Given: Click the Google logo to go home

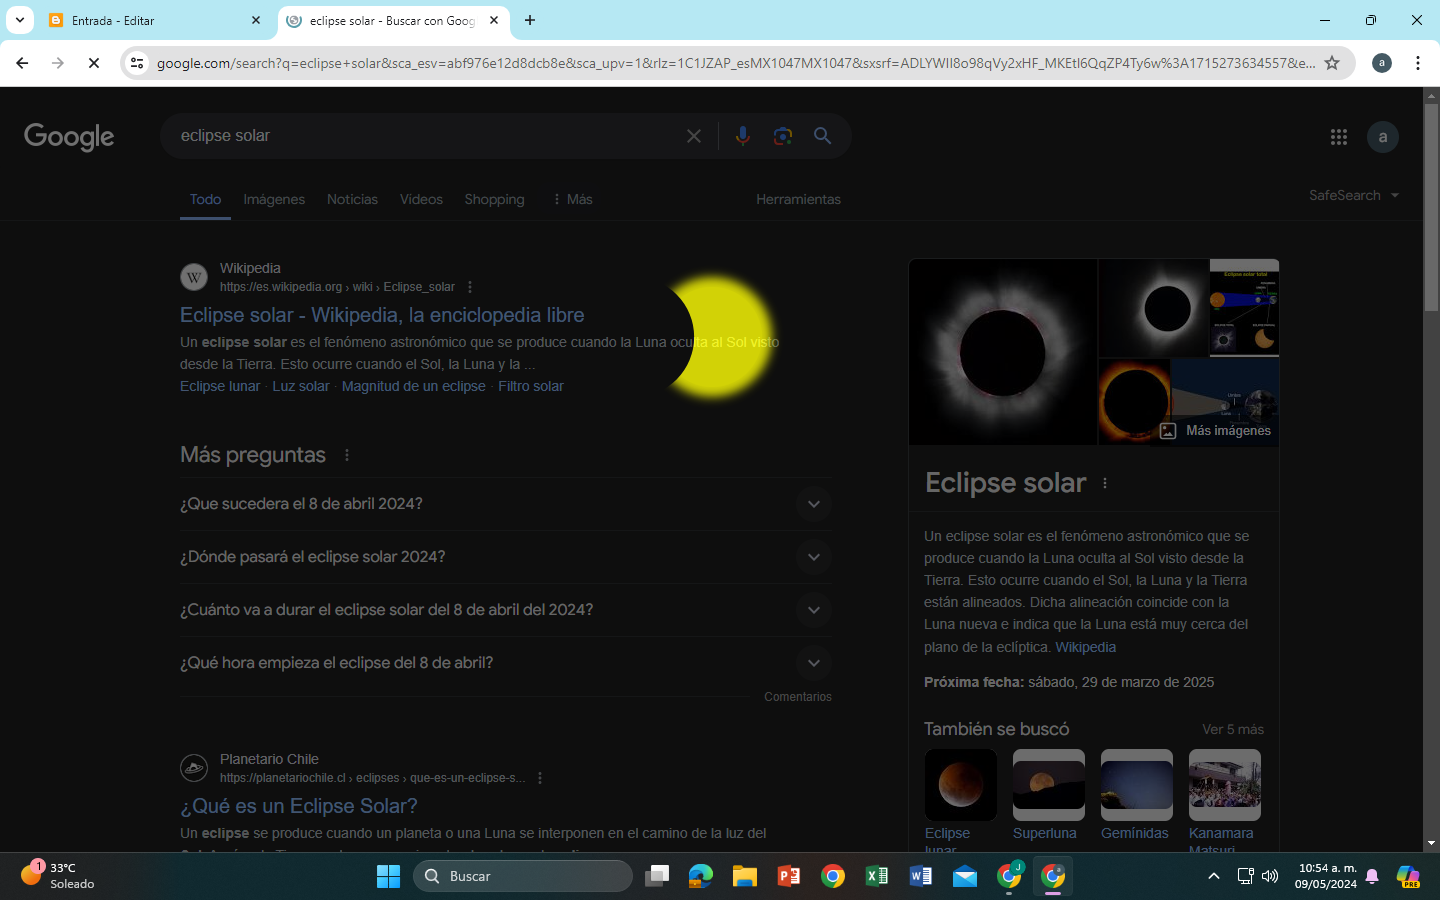Looking at the screenshot, I should pyautogui.click(x=69, y=137).
